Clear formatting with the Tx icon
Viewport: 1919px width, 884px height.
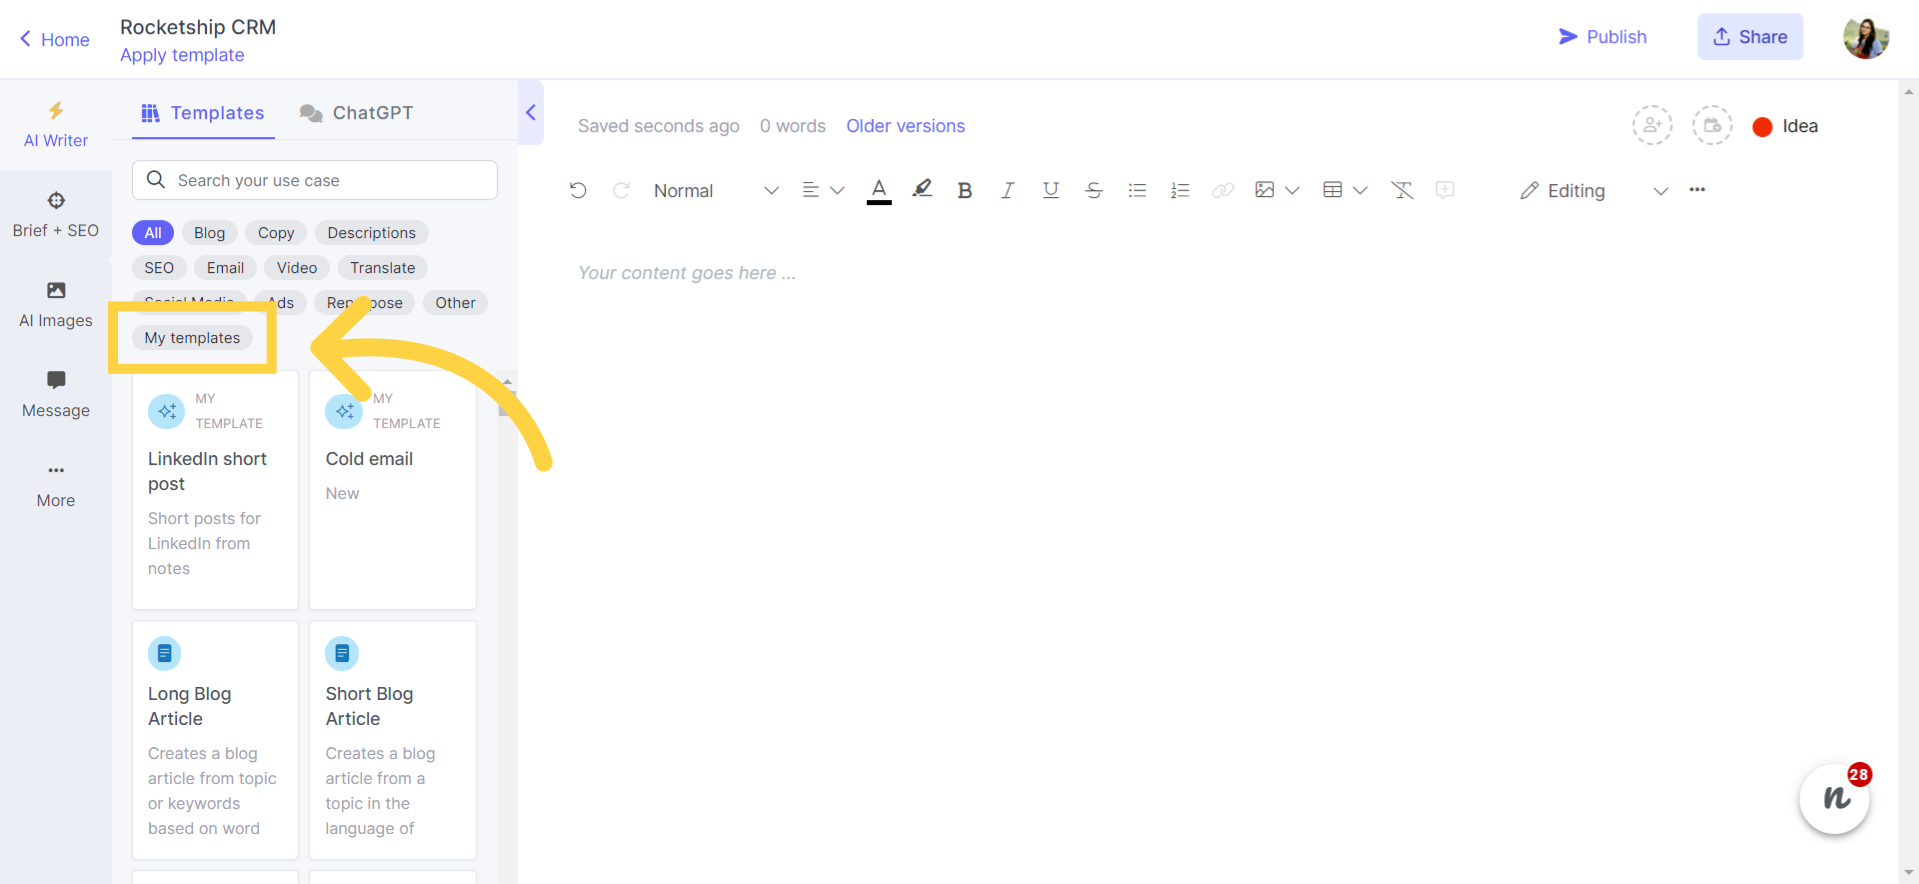(x=1402, y=190)
